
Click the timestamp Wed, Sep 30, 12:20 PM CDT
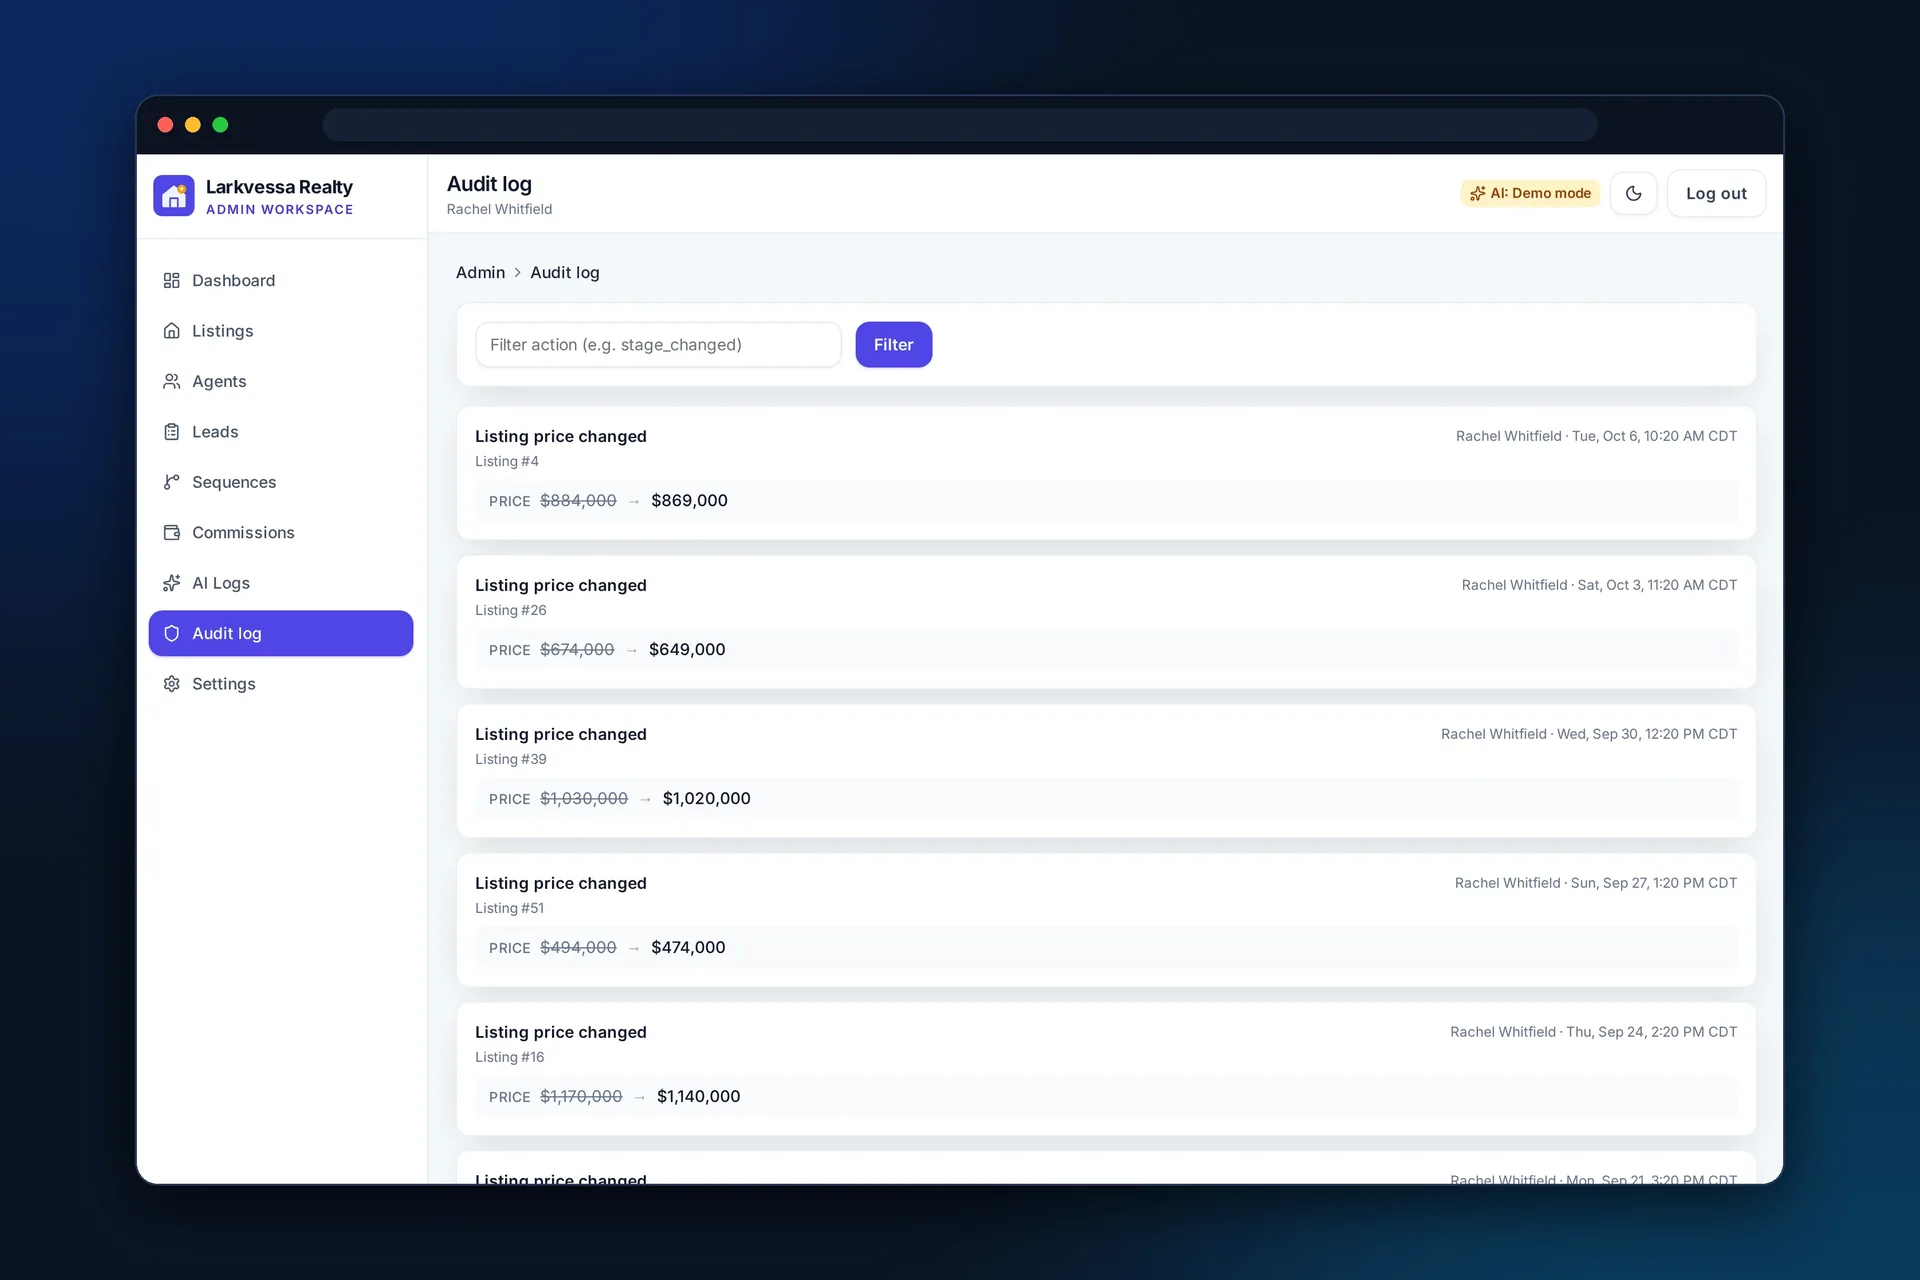pos(1647,735)
